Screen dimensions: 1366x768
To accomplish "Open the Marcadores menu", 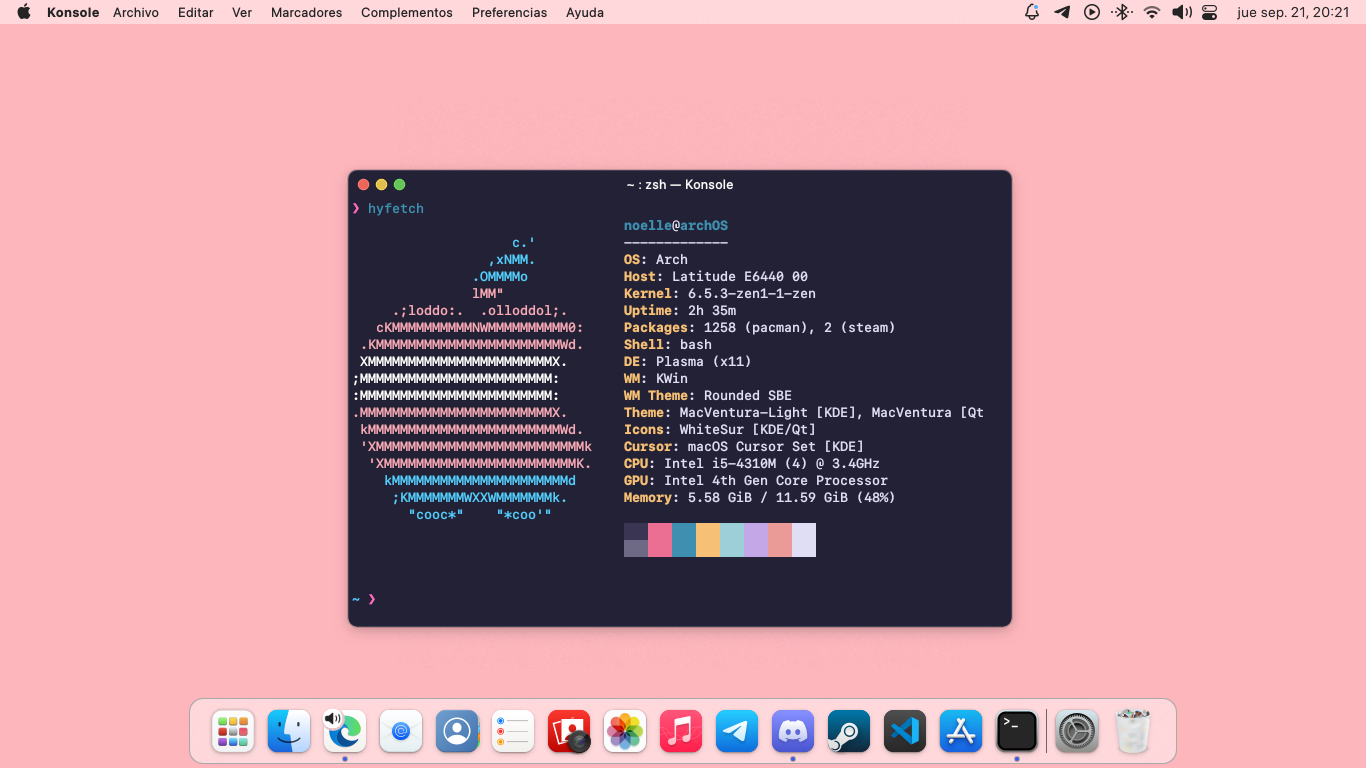I will (306, 12).
